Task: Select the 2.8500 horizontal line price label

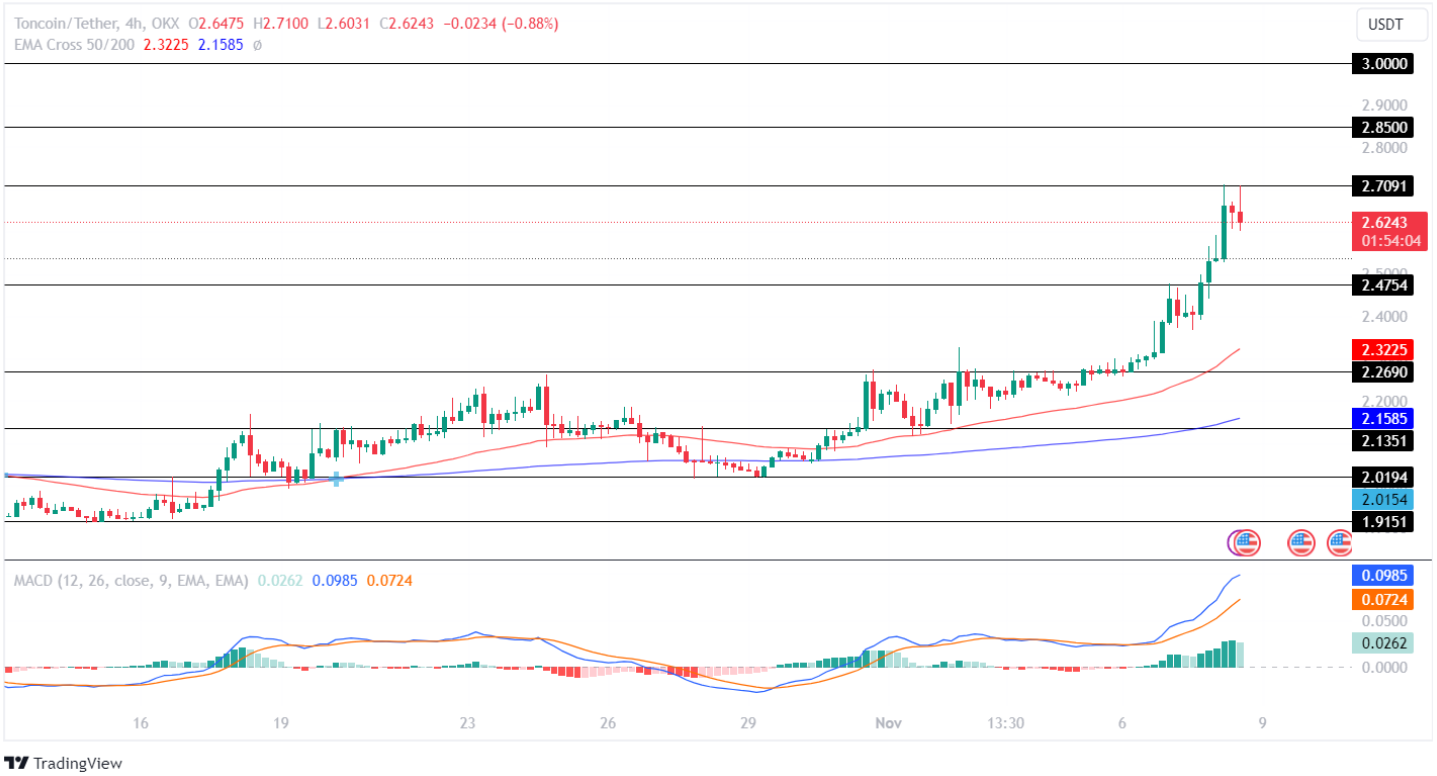Action: click(1382, 127)
